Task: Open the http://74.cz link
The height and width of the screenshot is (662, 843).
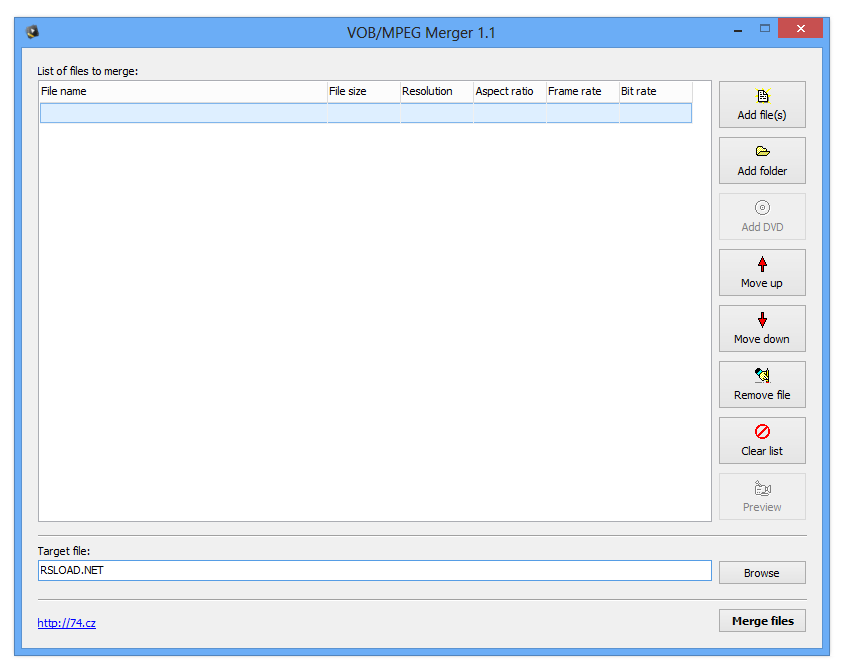Action: (66, 622)
